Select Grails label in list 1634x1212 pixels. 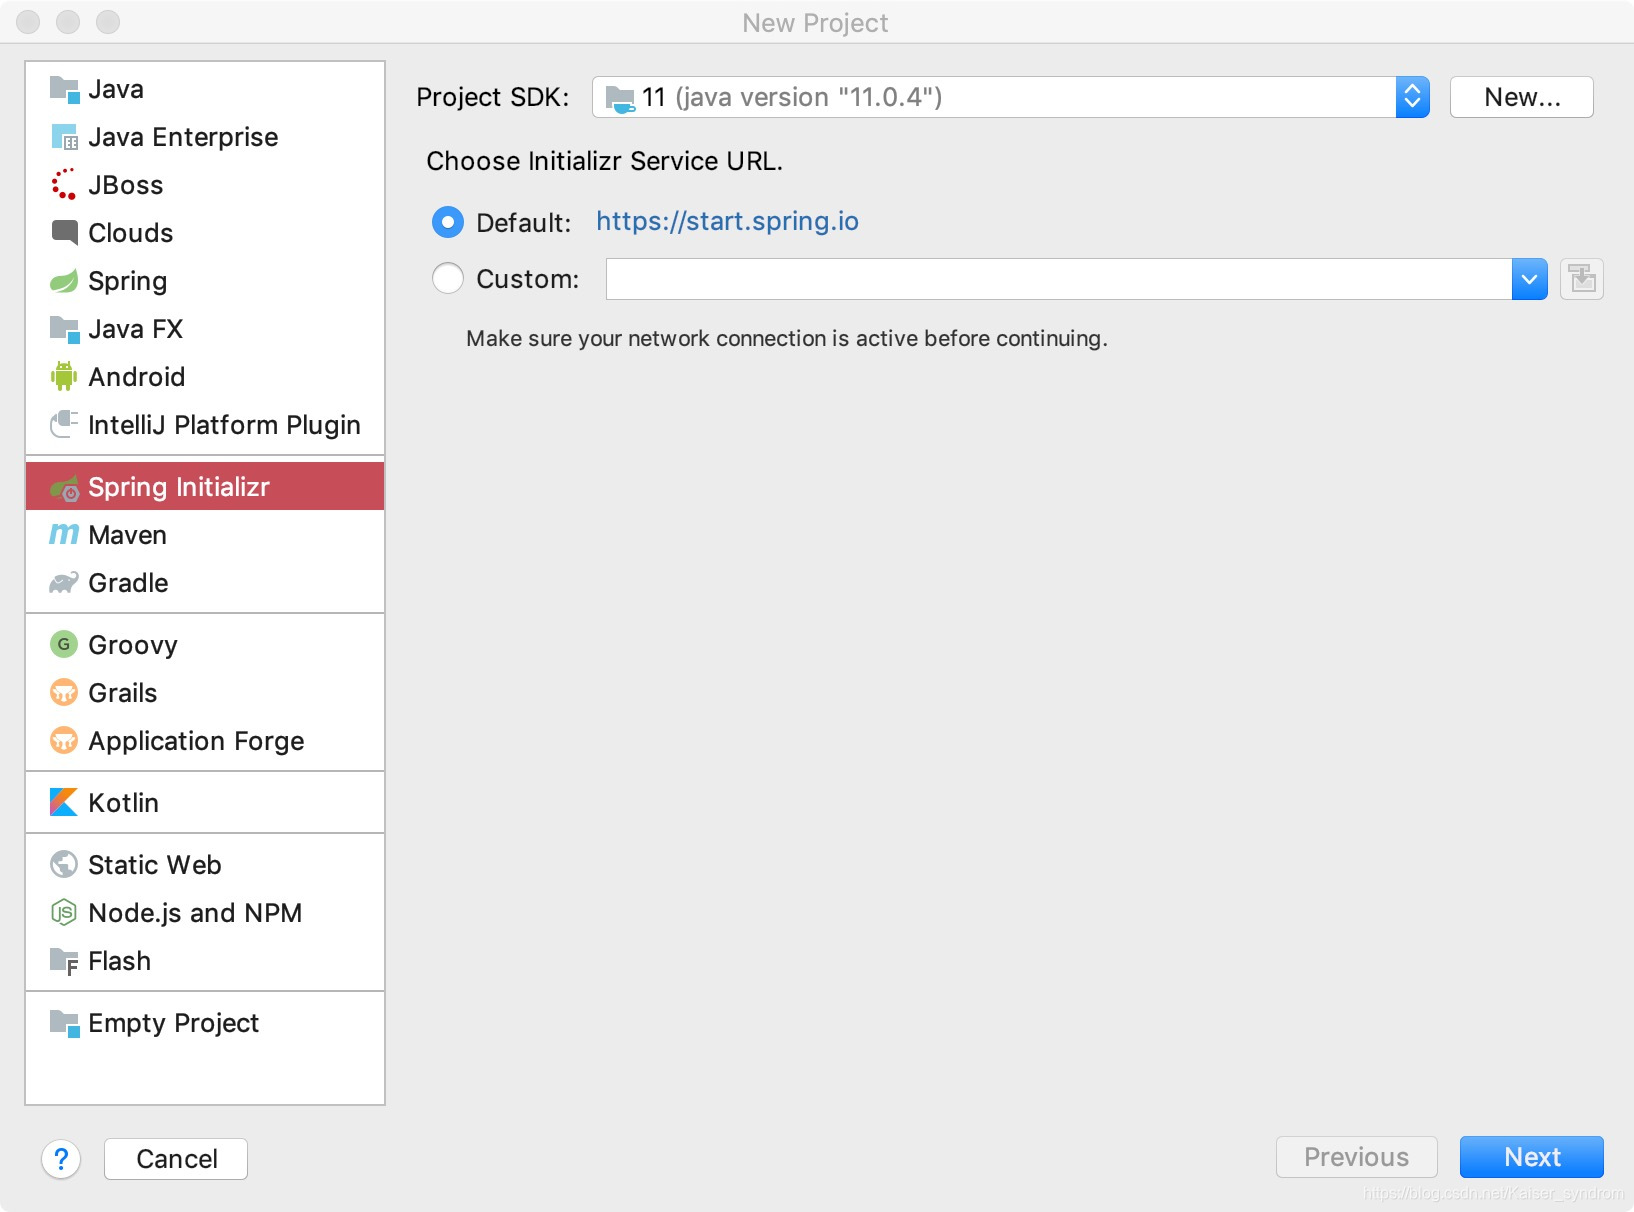coord(123,693)
